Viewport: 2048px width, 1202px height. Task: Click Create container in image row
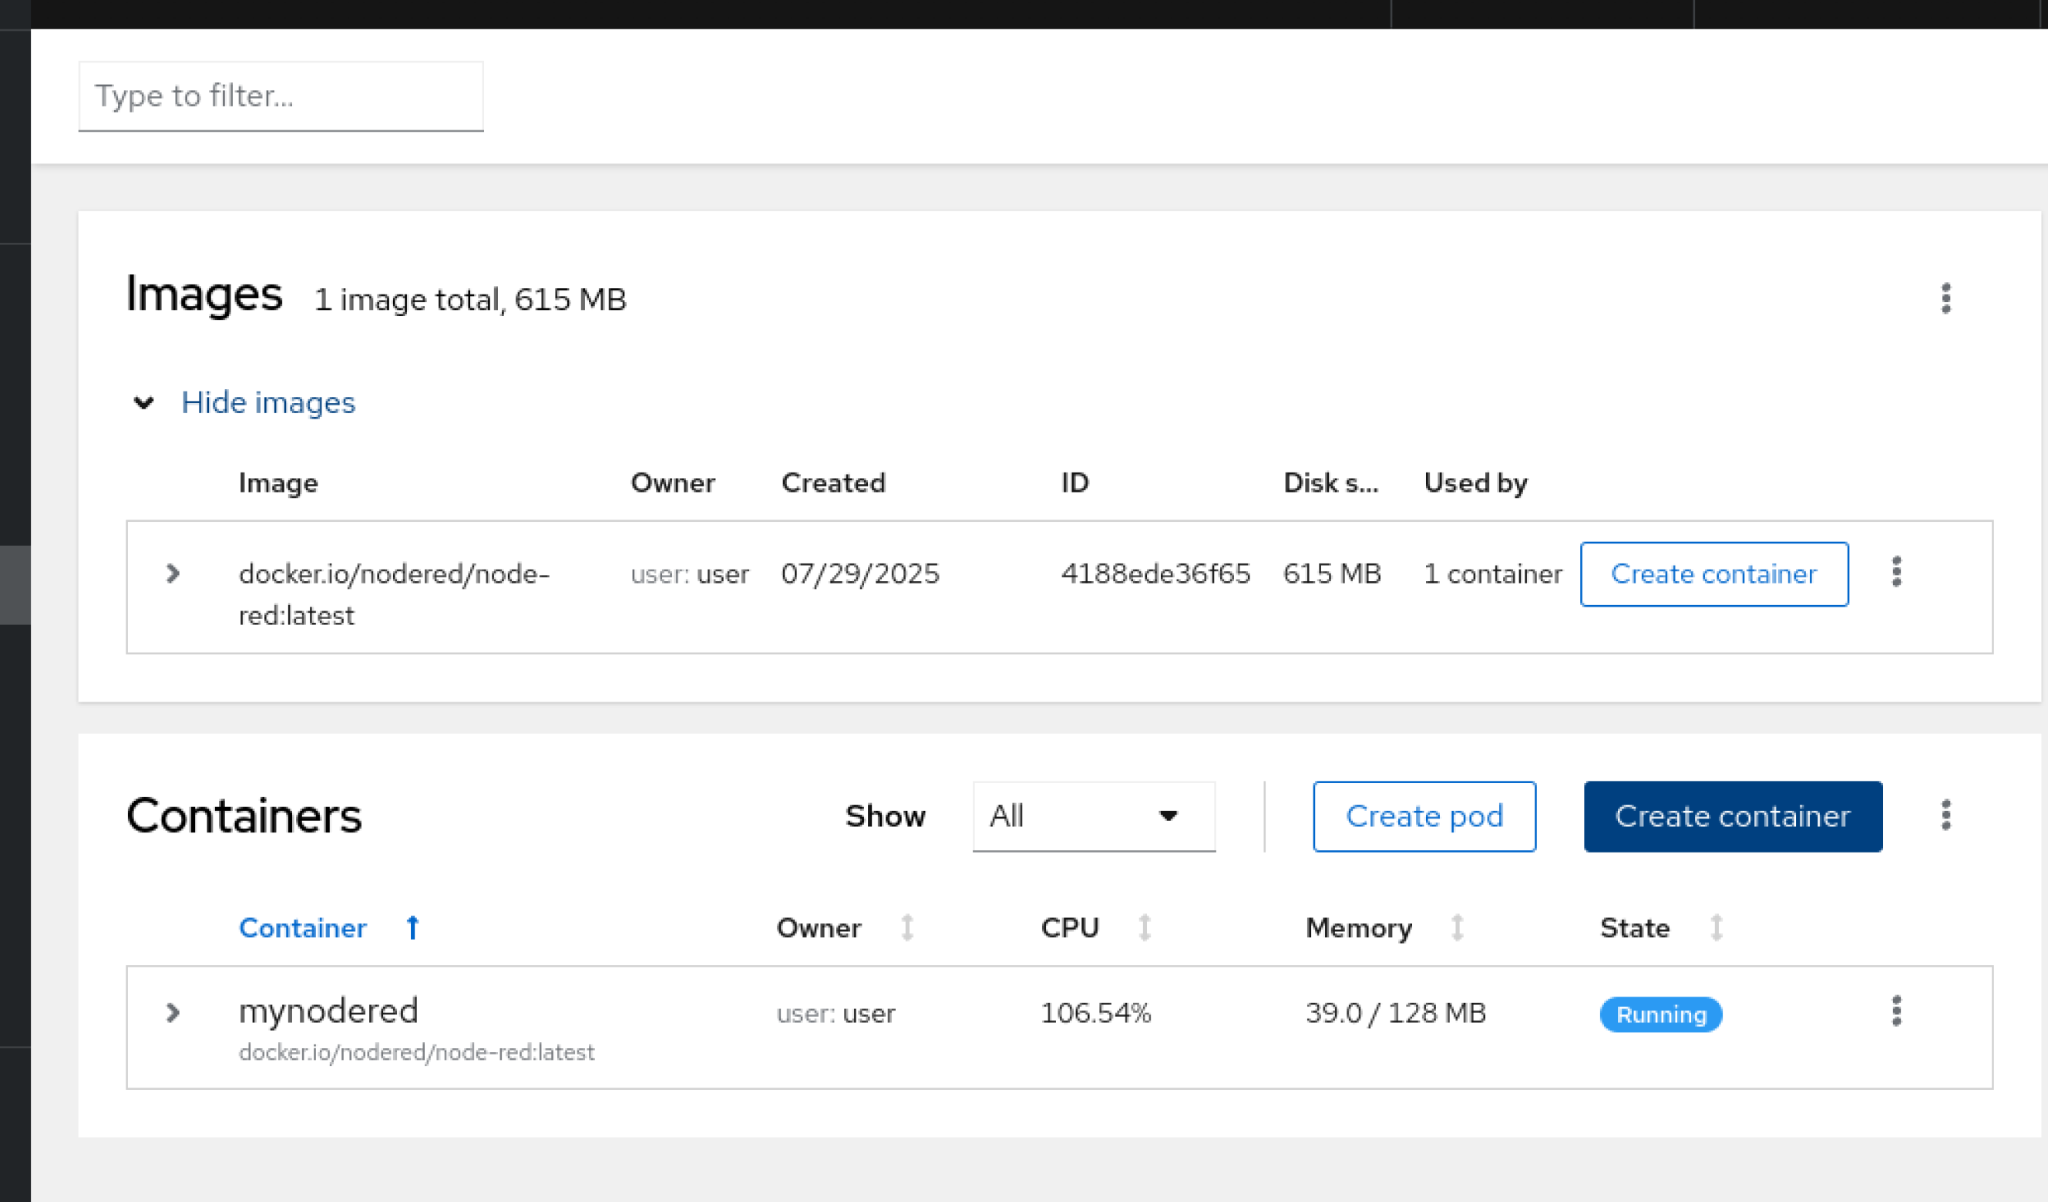[1713, 574]
